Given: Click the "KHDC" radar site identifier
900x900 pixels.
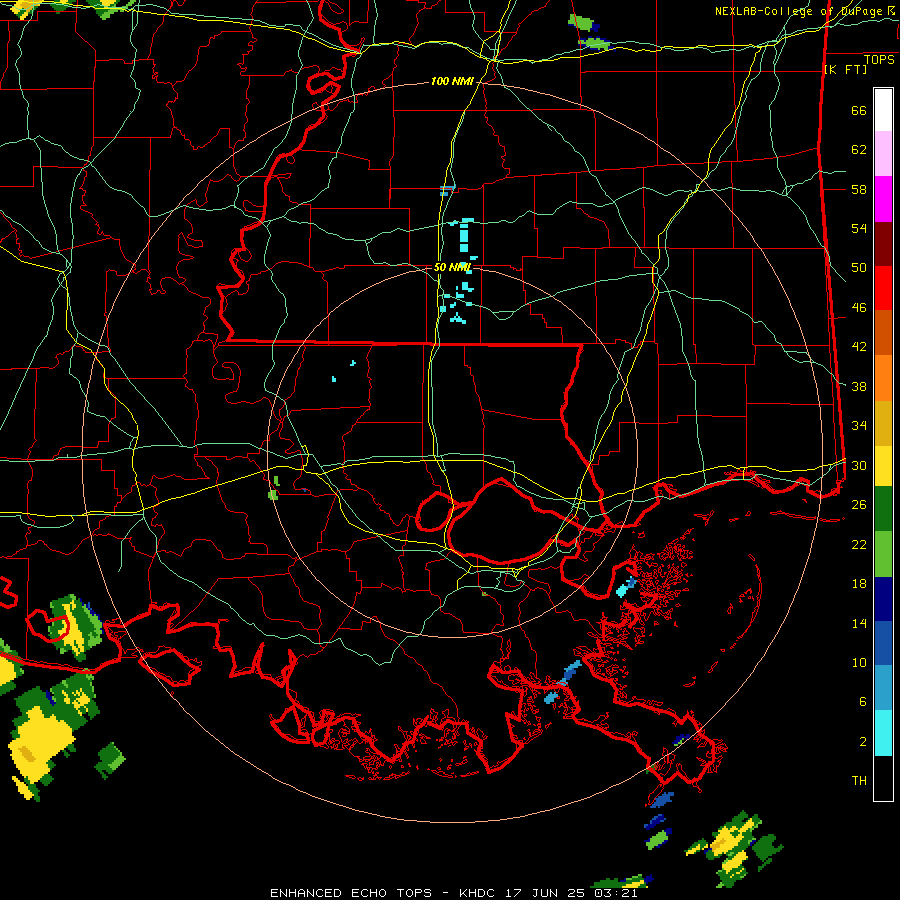Looking at the screenshot, I should click(x=479, y=893).
